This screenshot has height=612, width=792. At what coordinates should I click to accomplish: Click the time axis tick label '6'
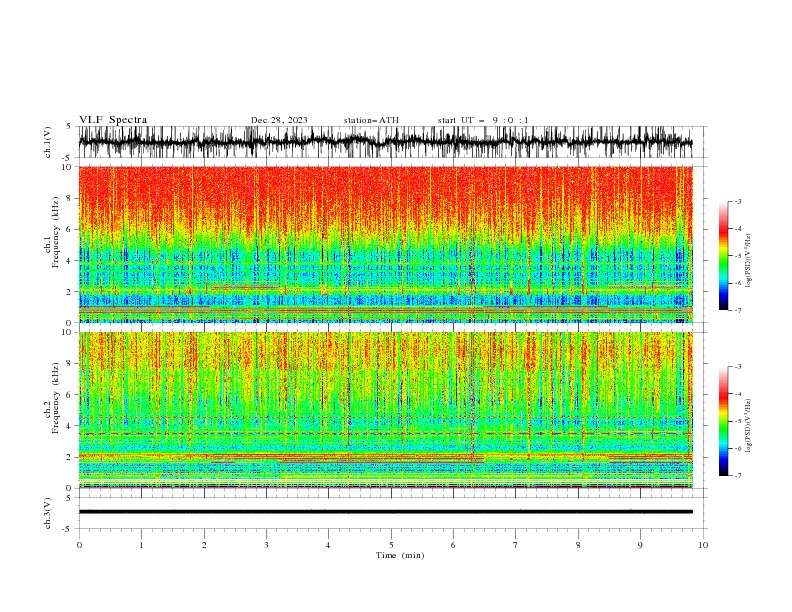[453, 545]
